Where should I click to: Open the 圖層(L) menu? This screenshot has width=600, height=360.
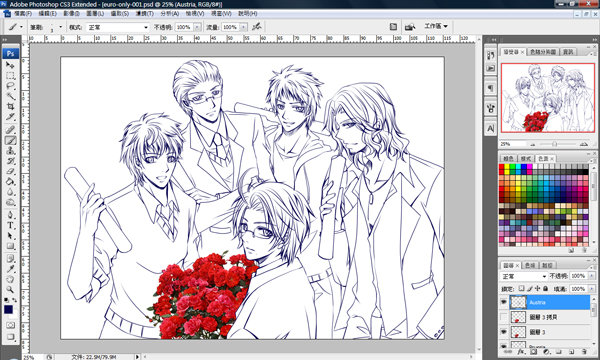(95, 13)
